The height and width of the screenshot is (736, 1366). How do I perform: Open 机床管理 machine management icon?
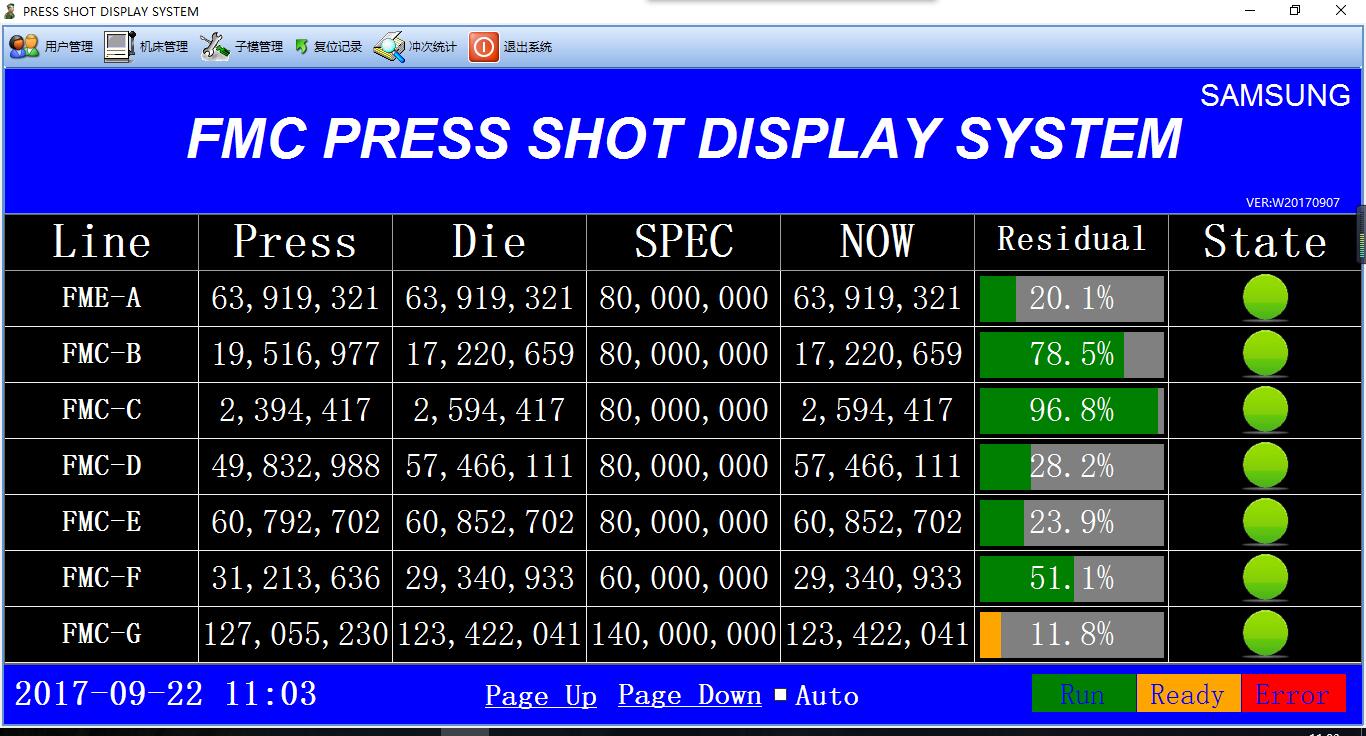click(x=119, y=47)
